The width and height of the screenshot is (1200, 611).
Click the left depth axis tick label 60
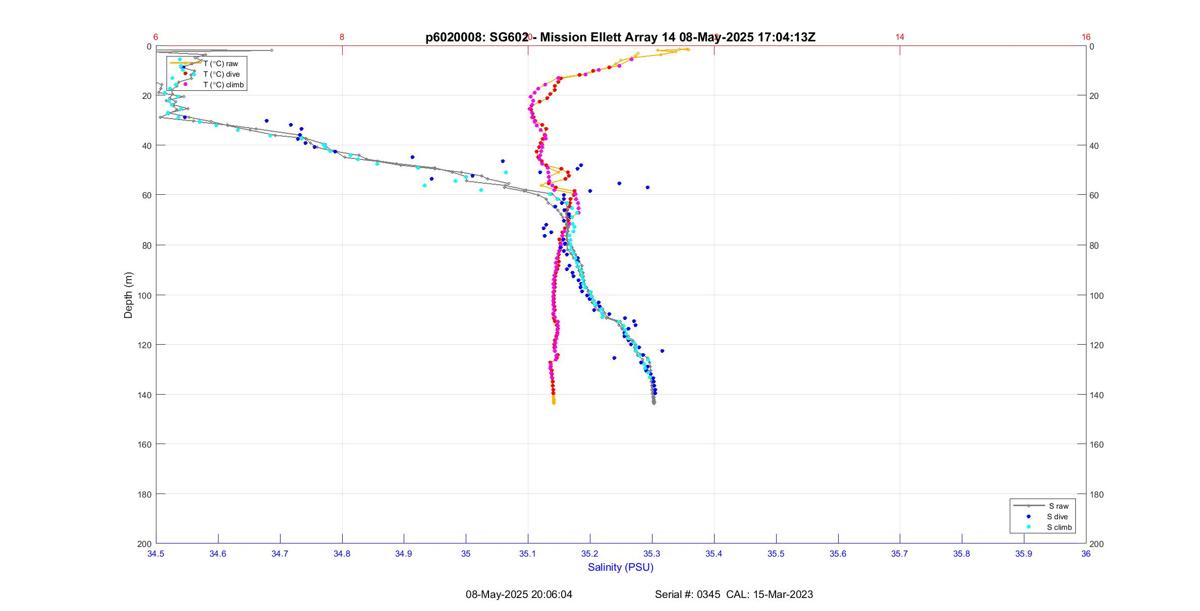click(145, 196)
